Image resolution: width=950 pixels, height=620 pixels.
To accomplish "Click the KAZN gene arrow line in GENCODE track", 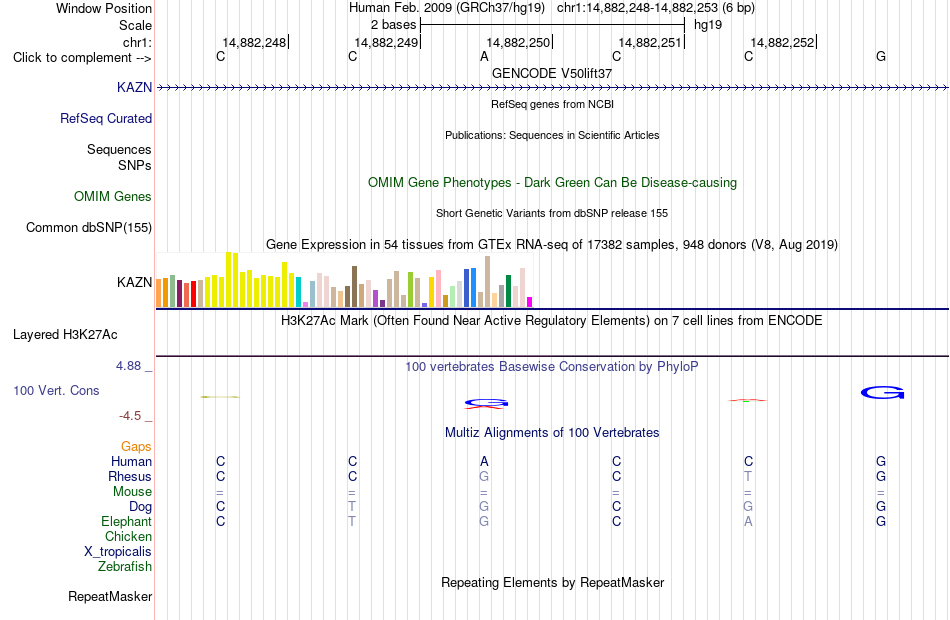I will pyautogui.click(x=552, y=88).
